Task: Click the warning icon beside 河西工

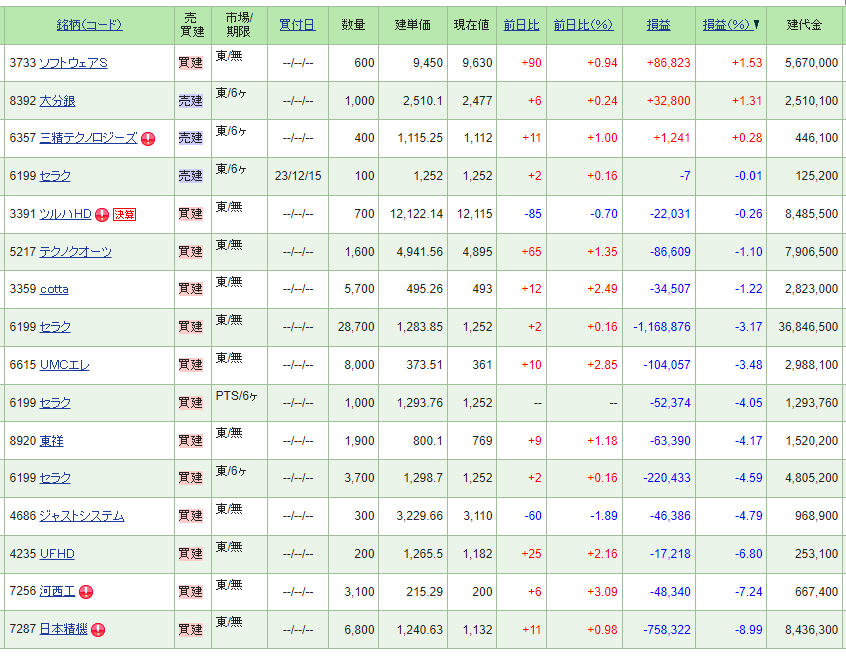Action: coord(86,592)
